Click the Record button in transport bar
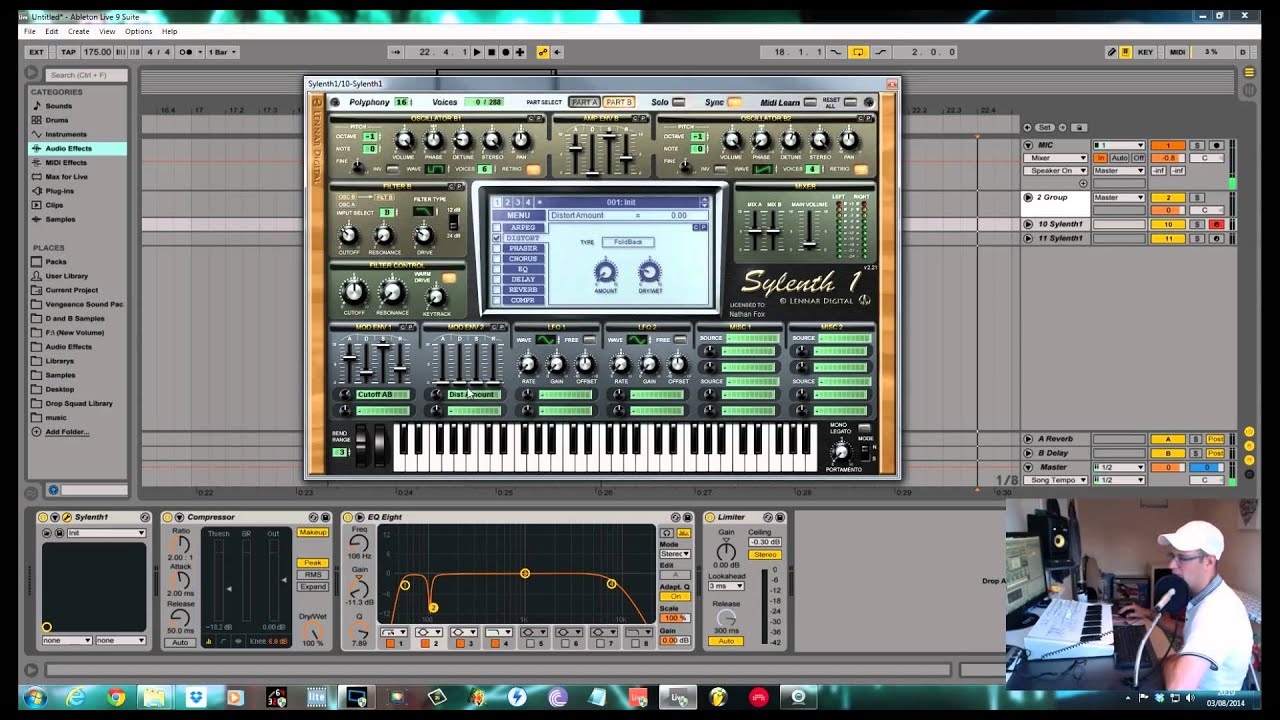 coord(505,52)
